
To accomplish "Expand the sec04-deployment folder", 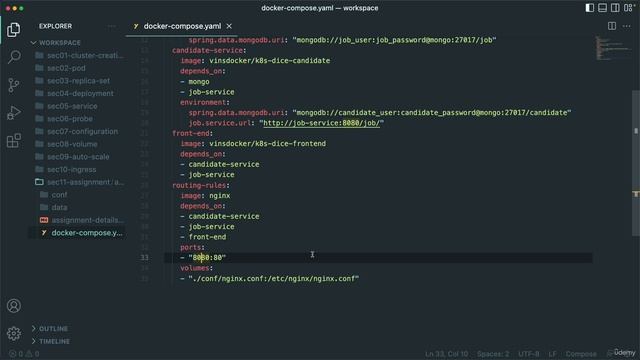I will tap(75, 93).
